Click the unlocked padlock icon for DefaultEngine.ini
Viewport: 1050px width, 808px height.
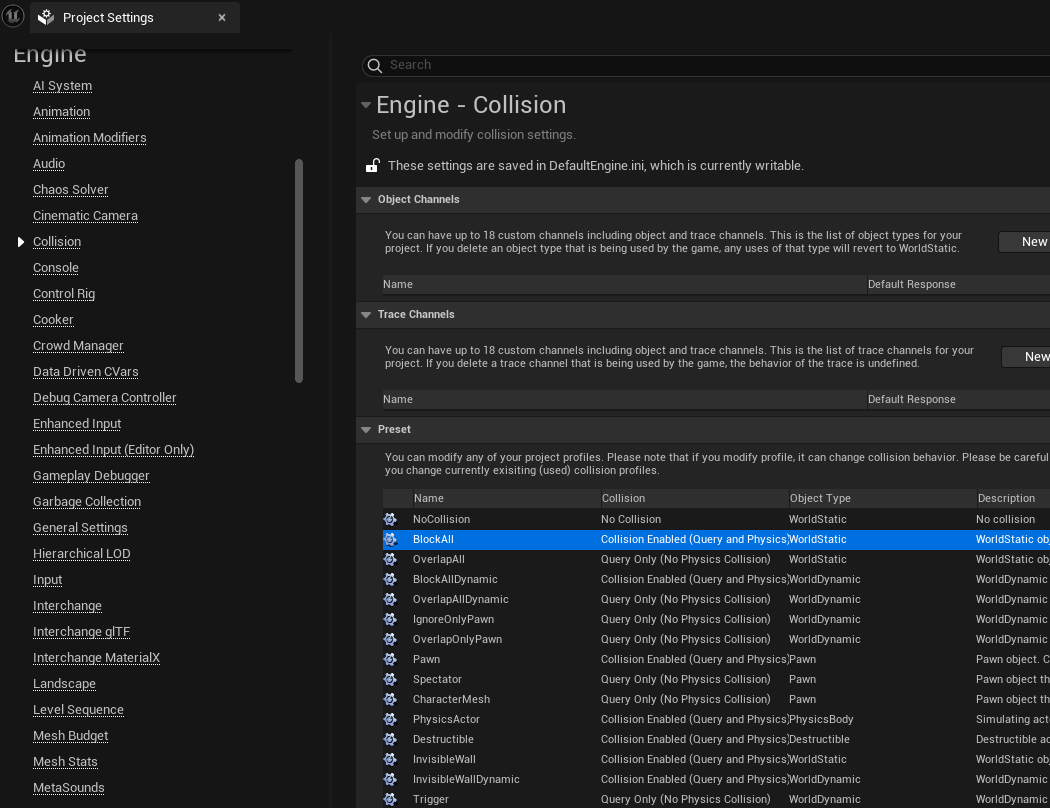coord(373,165)
